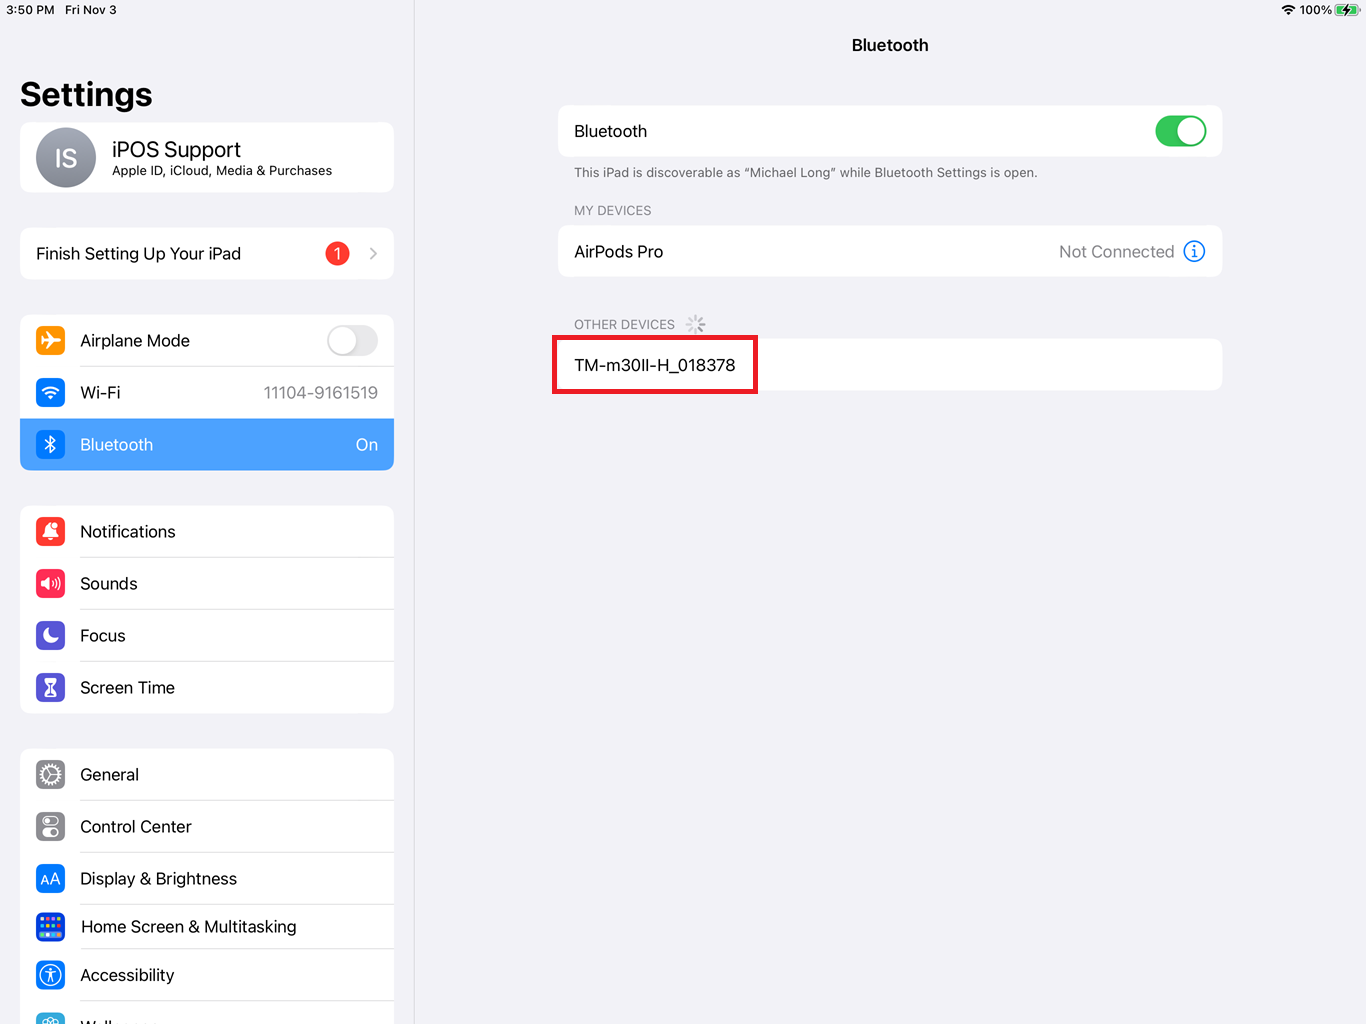The width and height of the screenshot is (1366, 1024).
Task: Open the Screen Time hourglass icon
Action: [51, 687]
